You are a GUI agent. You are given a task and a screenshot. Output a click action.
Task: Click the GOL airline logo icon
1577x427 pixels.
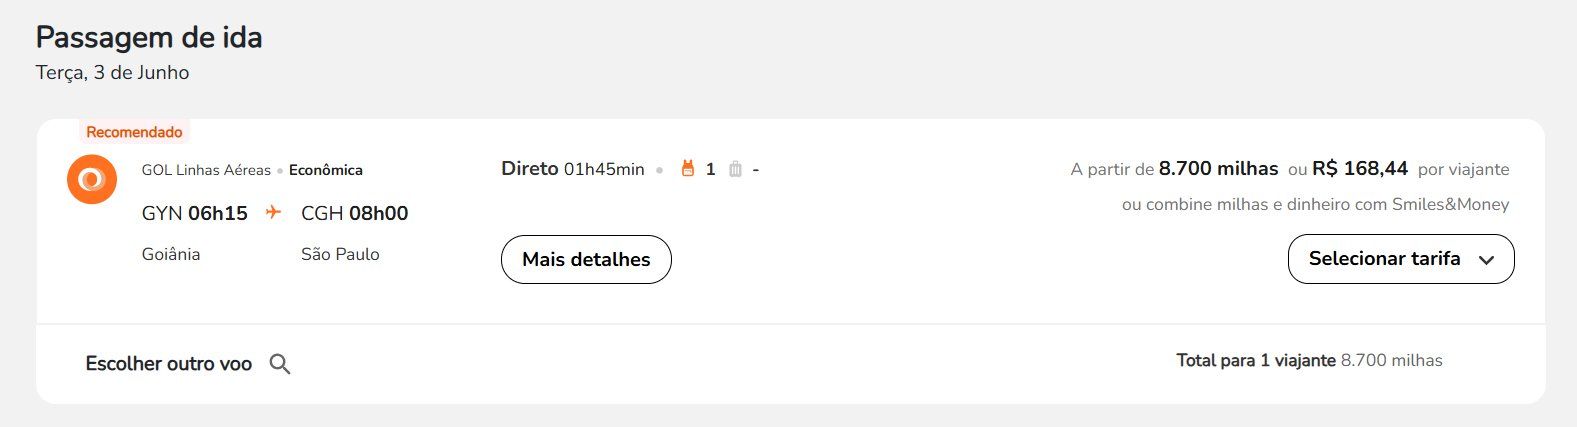[x=92, y=180]
